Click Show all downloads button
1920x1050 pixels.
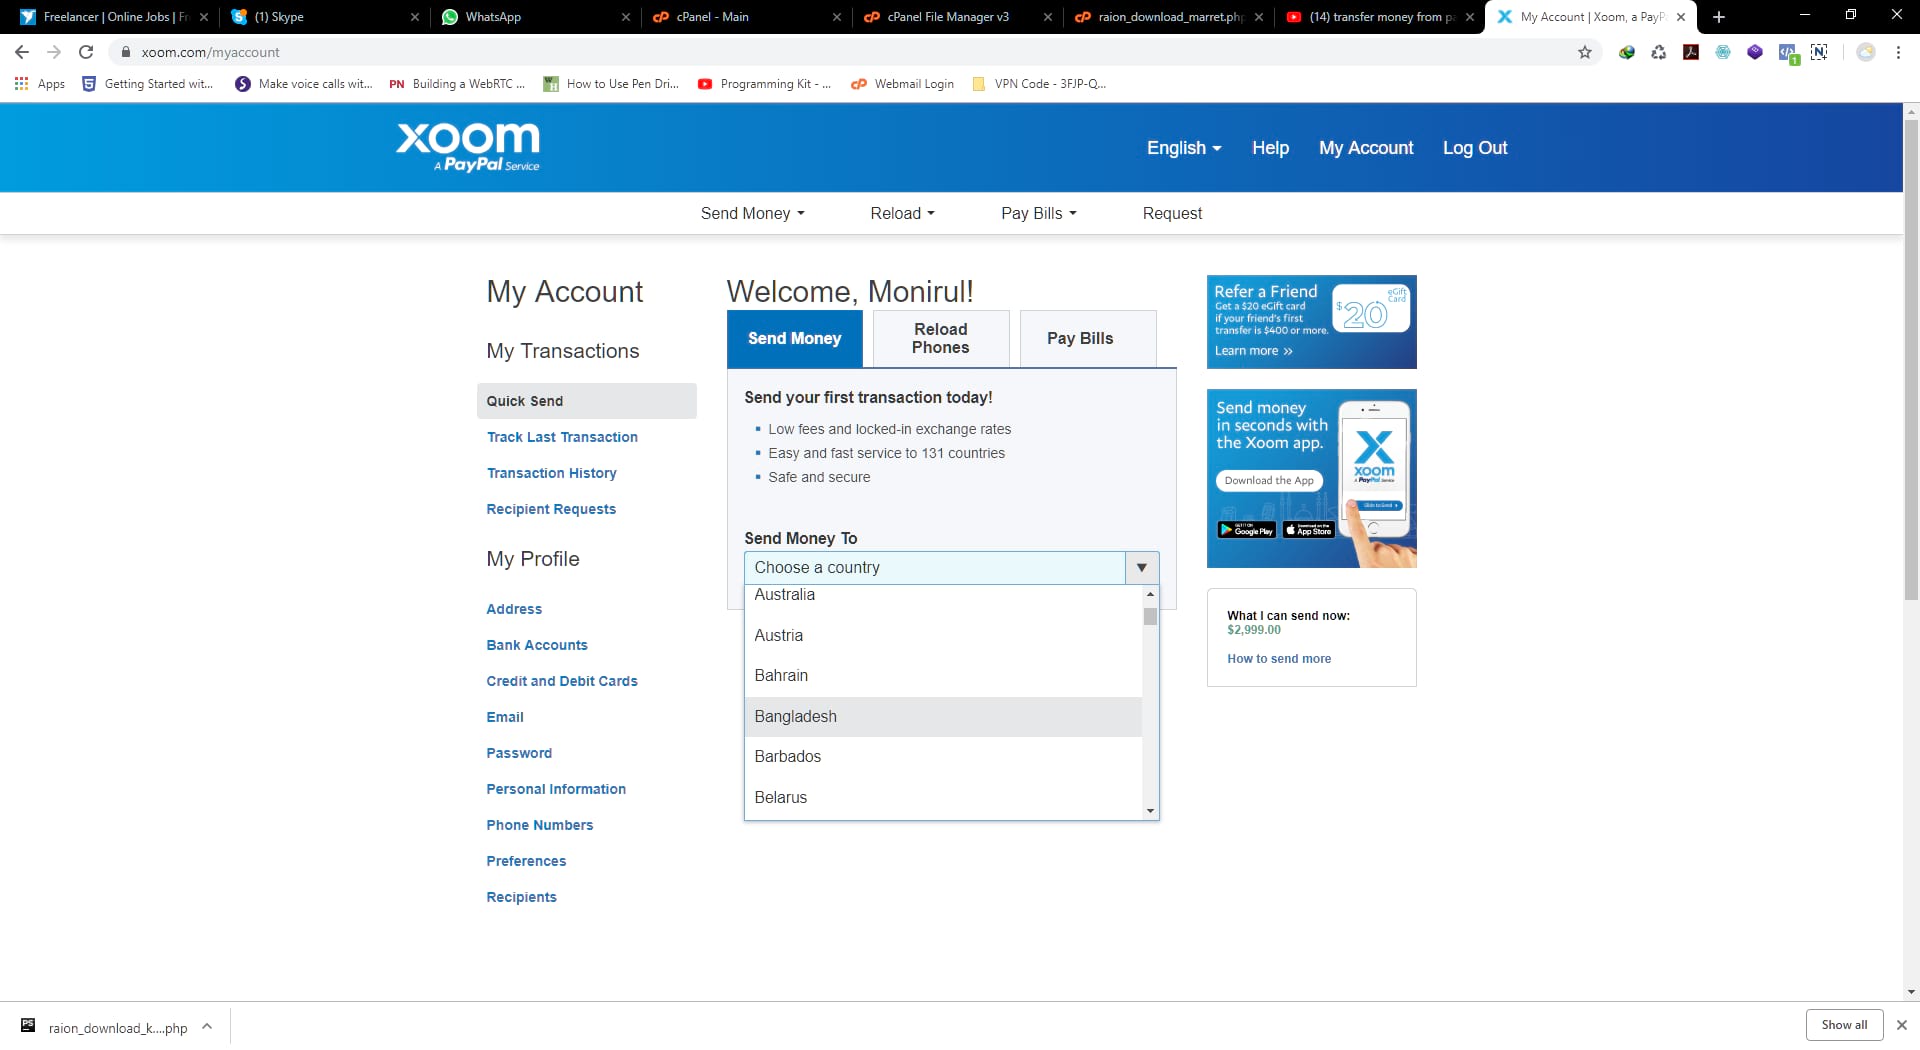click(x=1844, y=1025)
